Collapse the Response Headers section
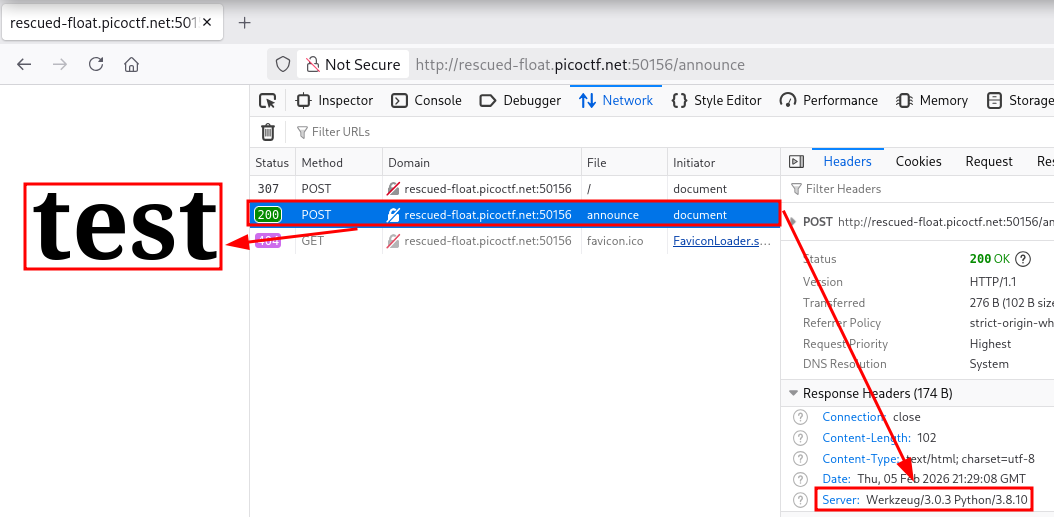Image resolution: width=1054 pixels, height=517 pixels. pos(794,393)
